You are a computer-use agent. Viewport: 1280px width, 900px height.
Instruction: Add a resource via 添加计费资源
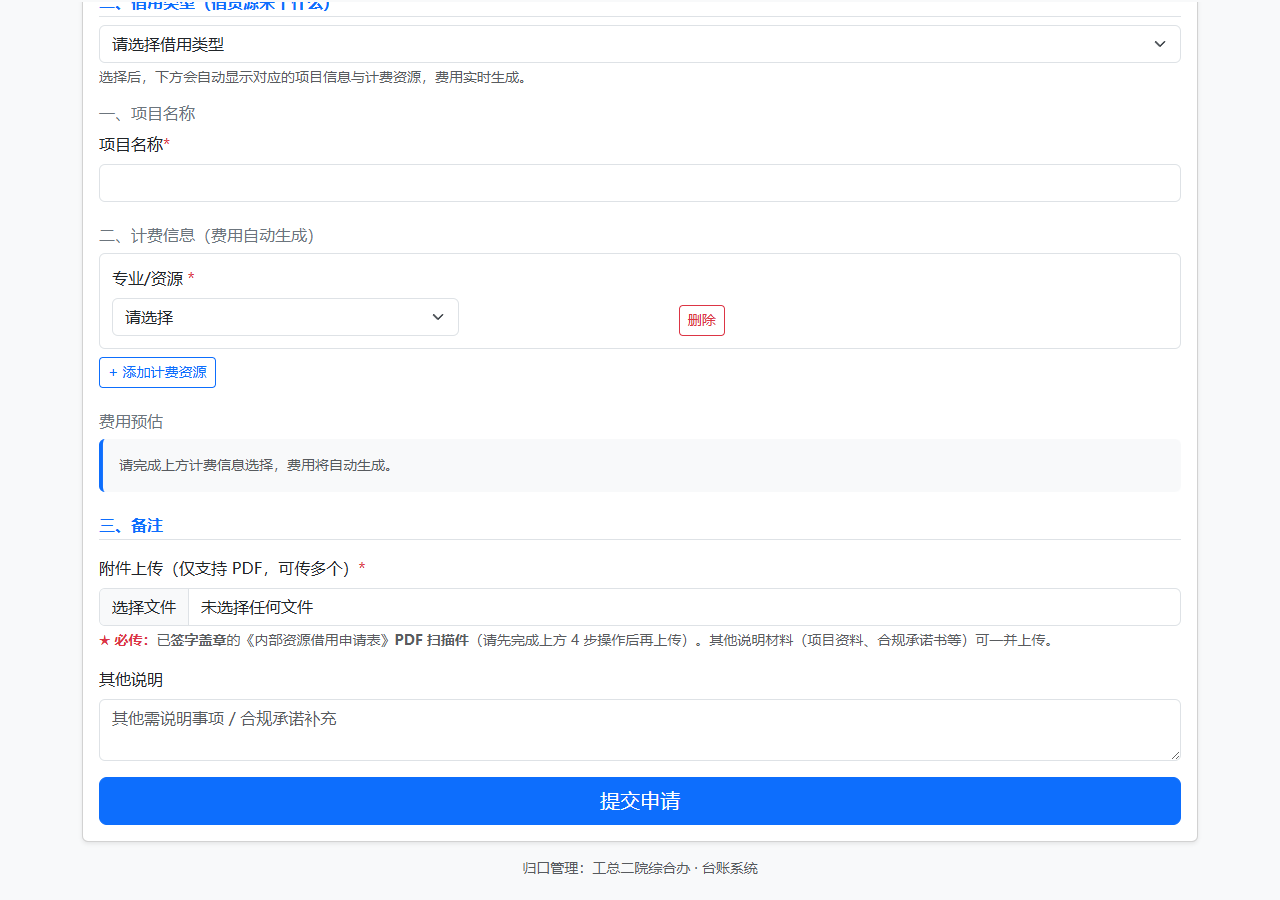157,372
